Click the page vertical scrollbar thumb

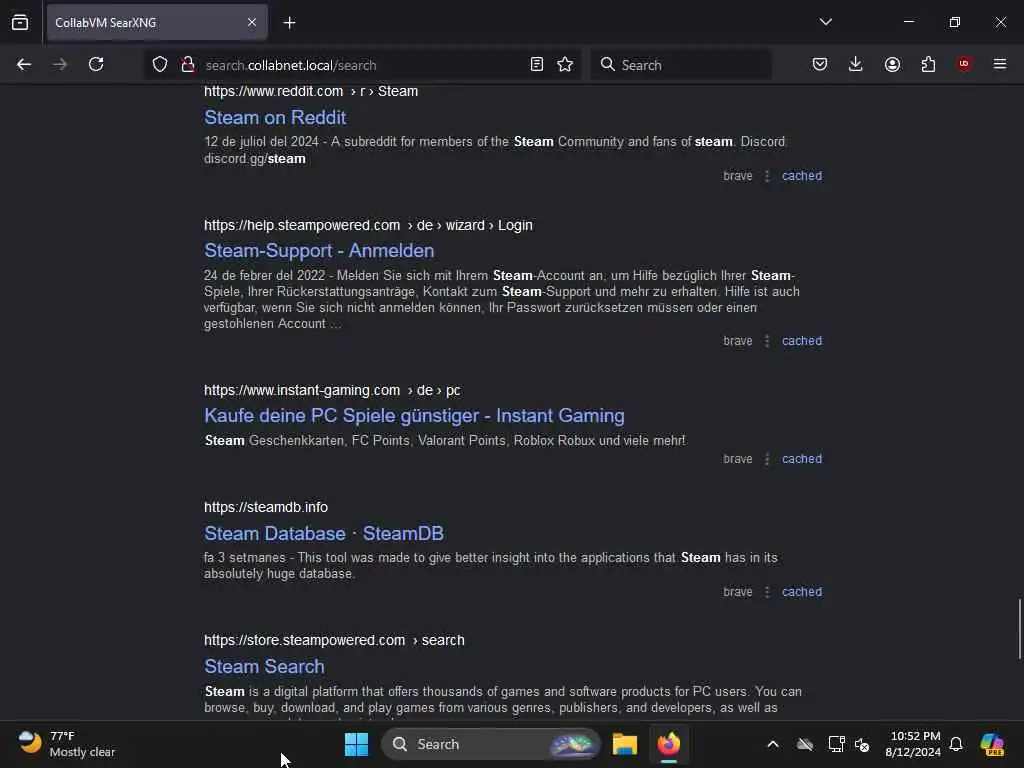coord(1019,630)
